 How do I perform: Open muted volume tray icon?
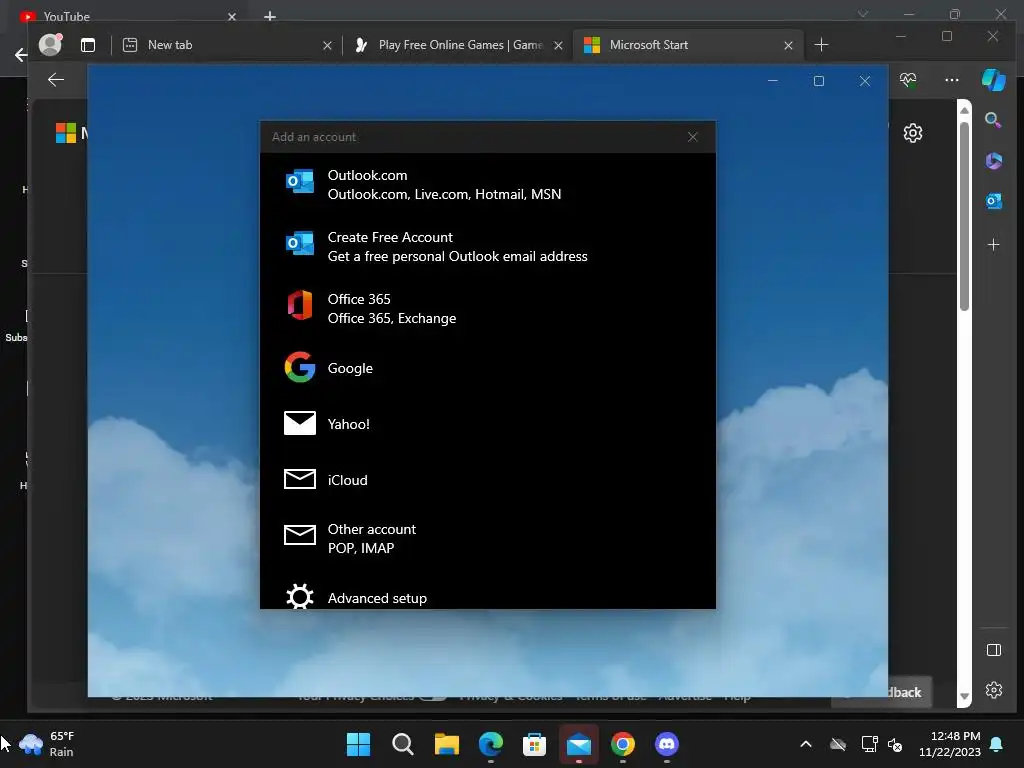(x=895, y=744)
